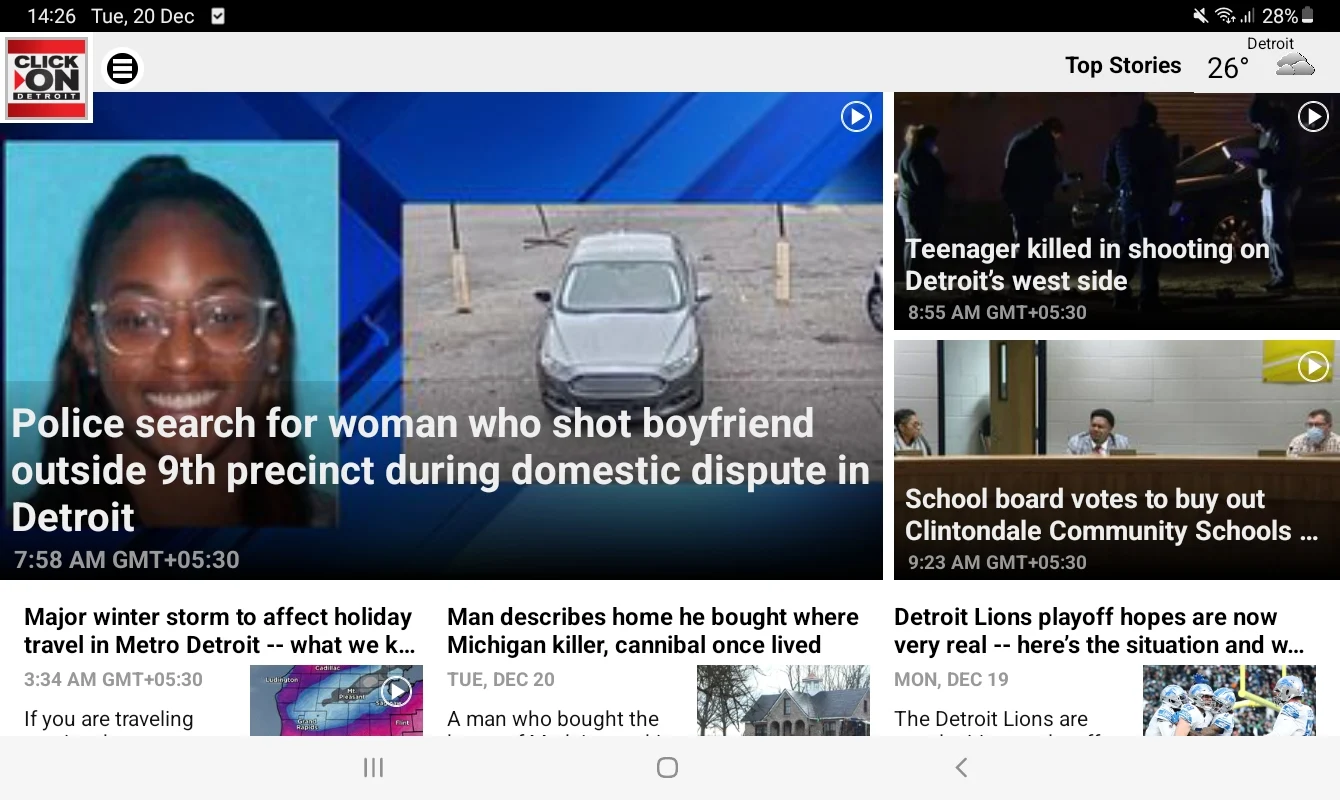
Task: Tap the 26° temperature reading
Action: 1227,68
